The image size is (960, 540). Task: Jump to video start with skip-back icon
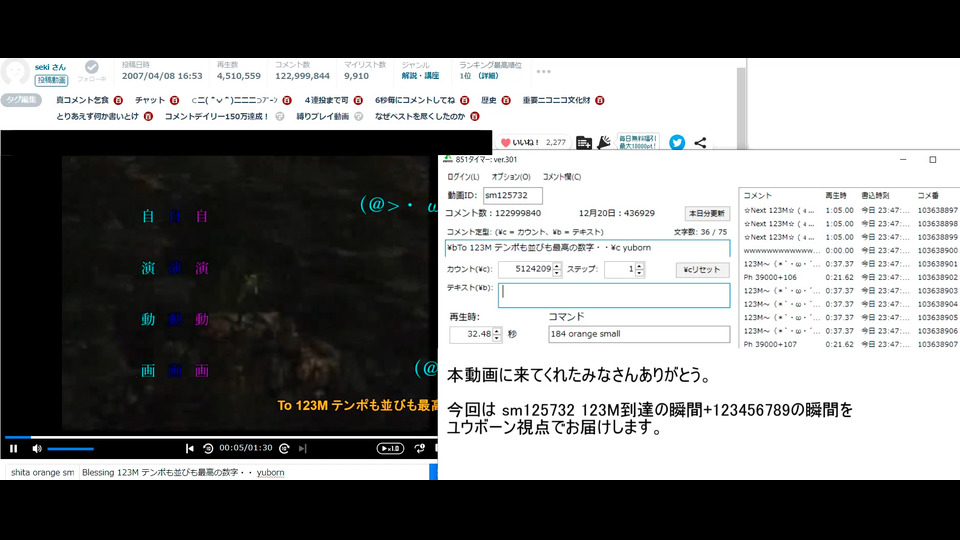click(x=190, y=449)
